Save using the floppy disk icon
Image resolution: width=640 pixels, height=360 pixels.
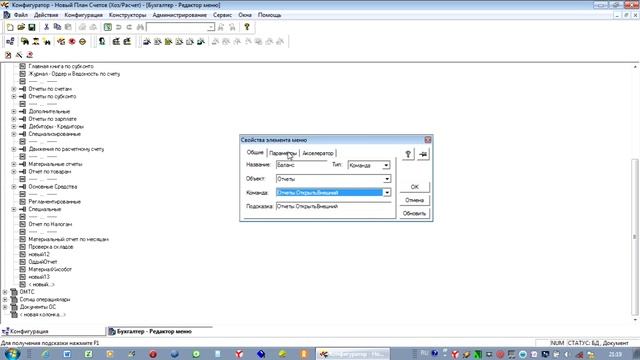click(x=31, y=27)
